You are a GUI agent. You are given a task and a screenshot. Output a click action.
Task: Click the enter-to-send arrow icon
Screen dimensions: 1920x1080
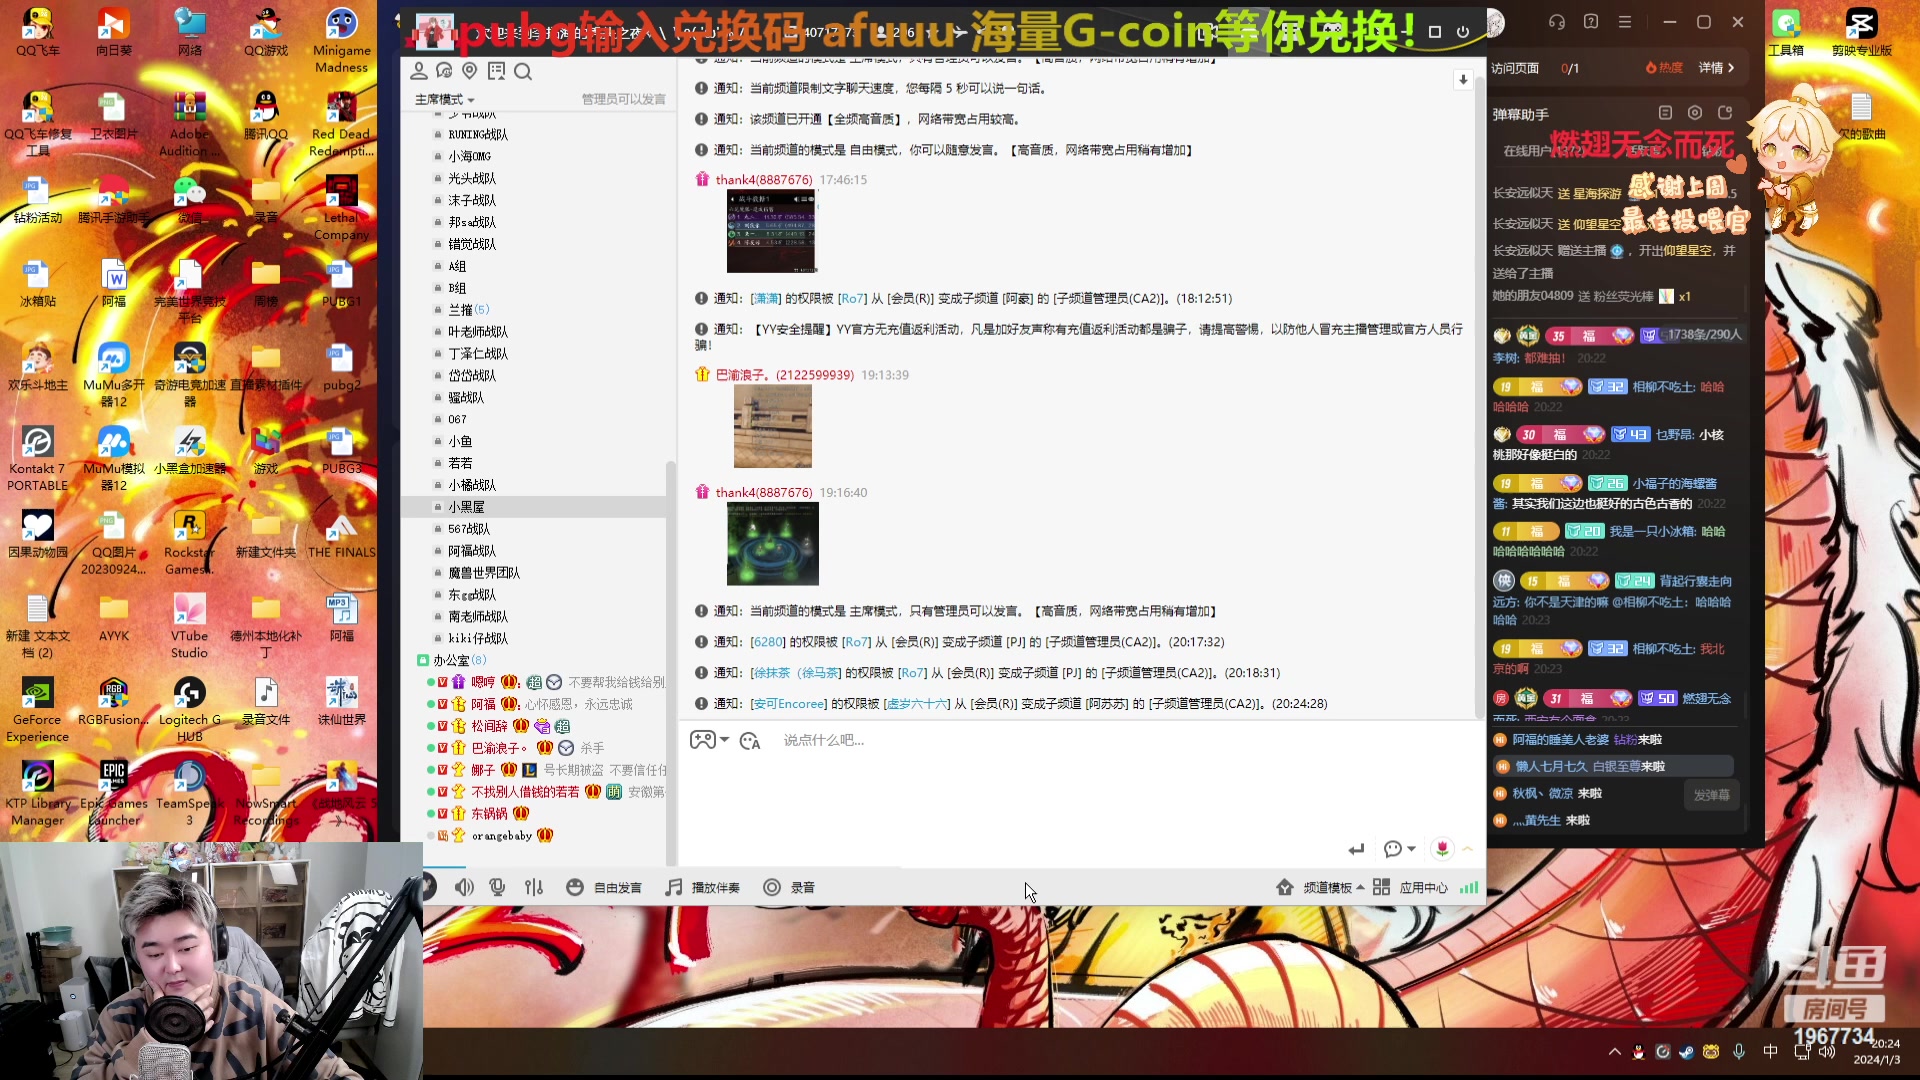click(x=1356, y=849)
